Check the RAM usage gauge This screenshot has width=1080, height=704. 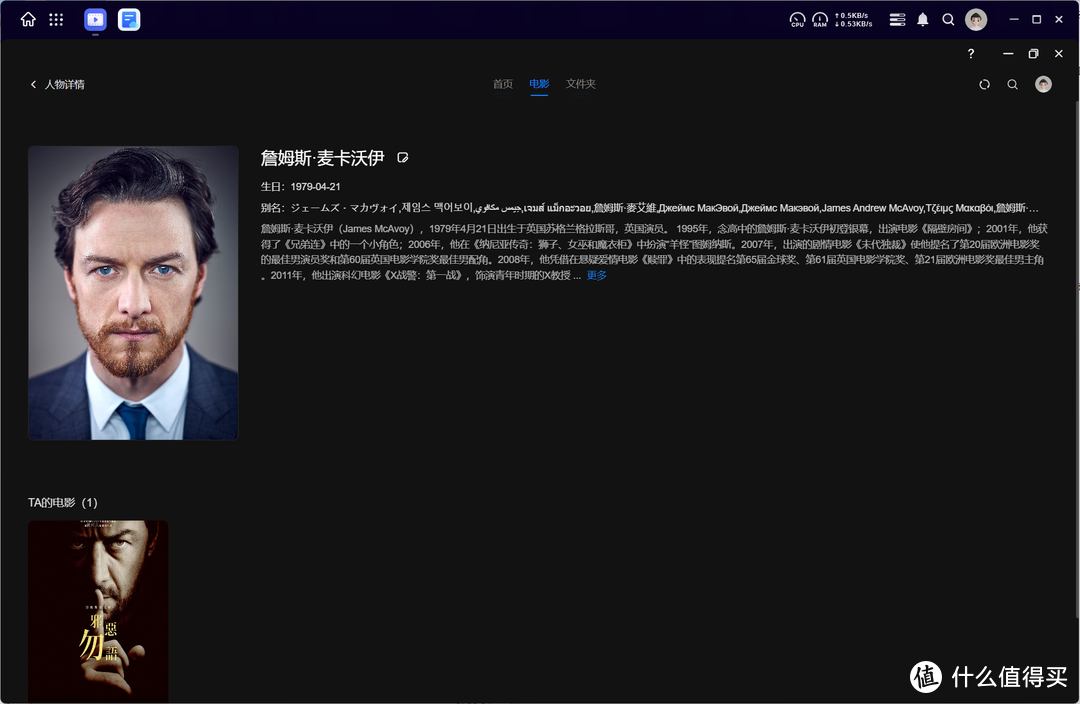(821, 19)
